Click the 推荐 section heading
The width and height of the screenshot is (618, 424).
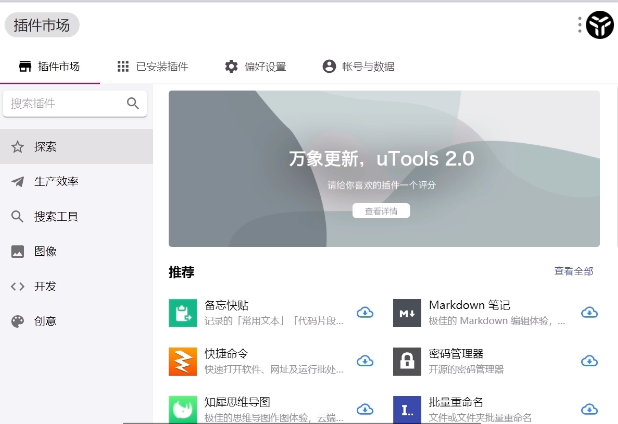[x=181, y=272]
